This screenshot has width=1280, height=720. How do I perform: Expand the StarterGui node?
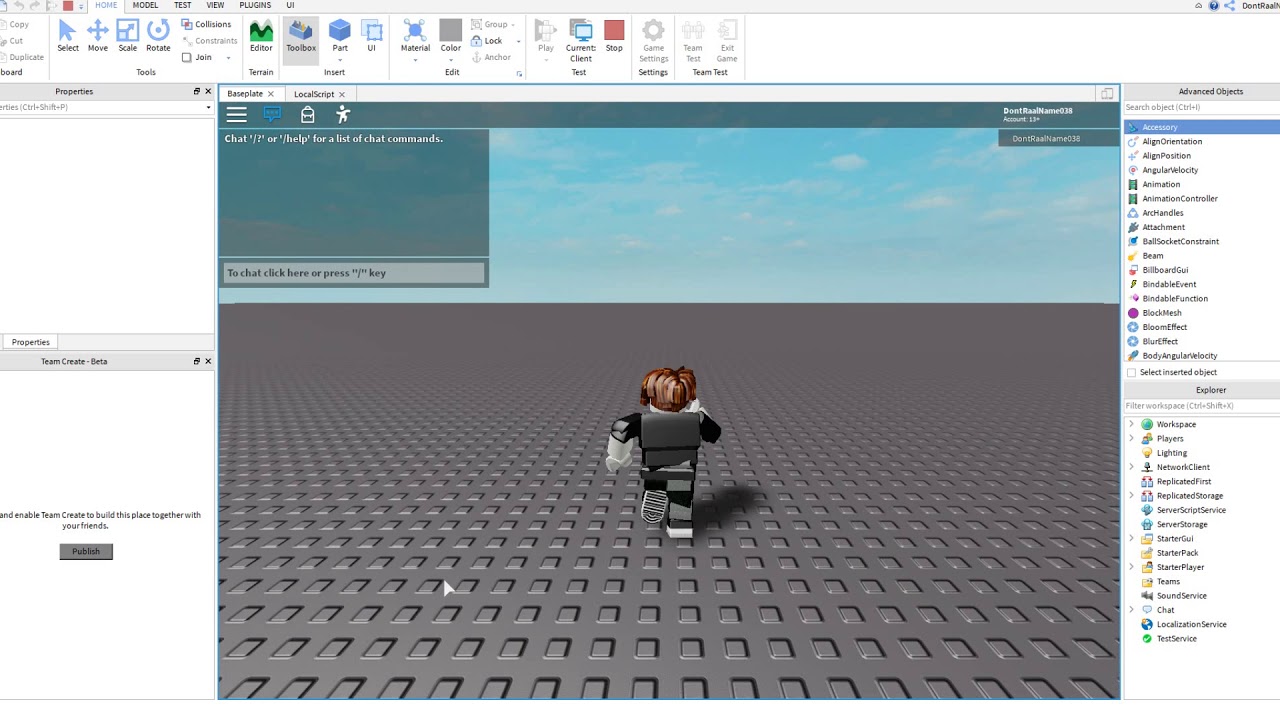(1131, 538)
